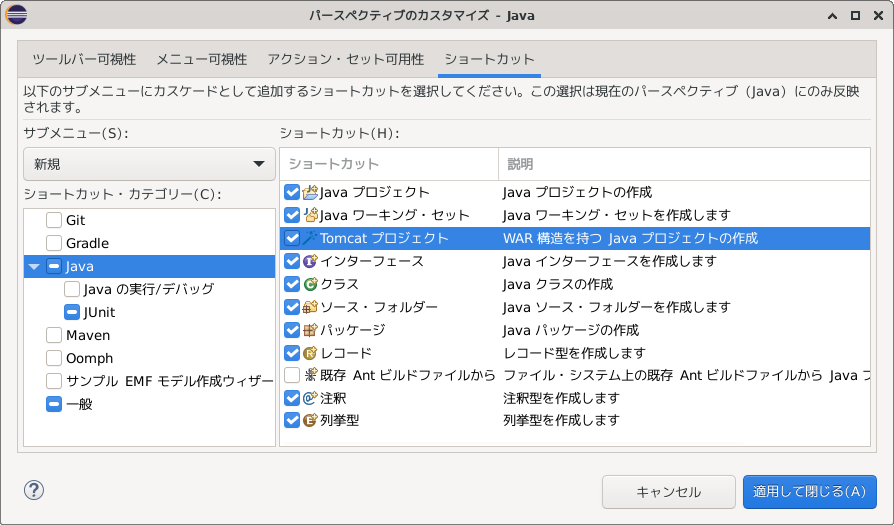Click the キャンセル button

click(669, 492)
